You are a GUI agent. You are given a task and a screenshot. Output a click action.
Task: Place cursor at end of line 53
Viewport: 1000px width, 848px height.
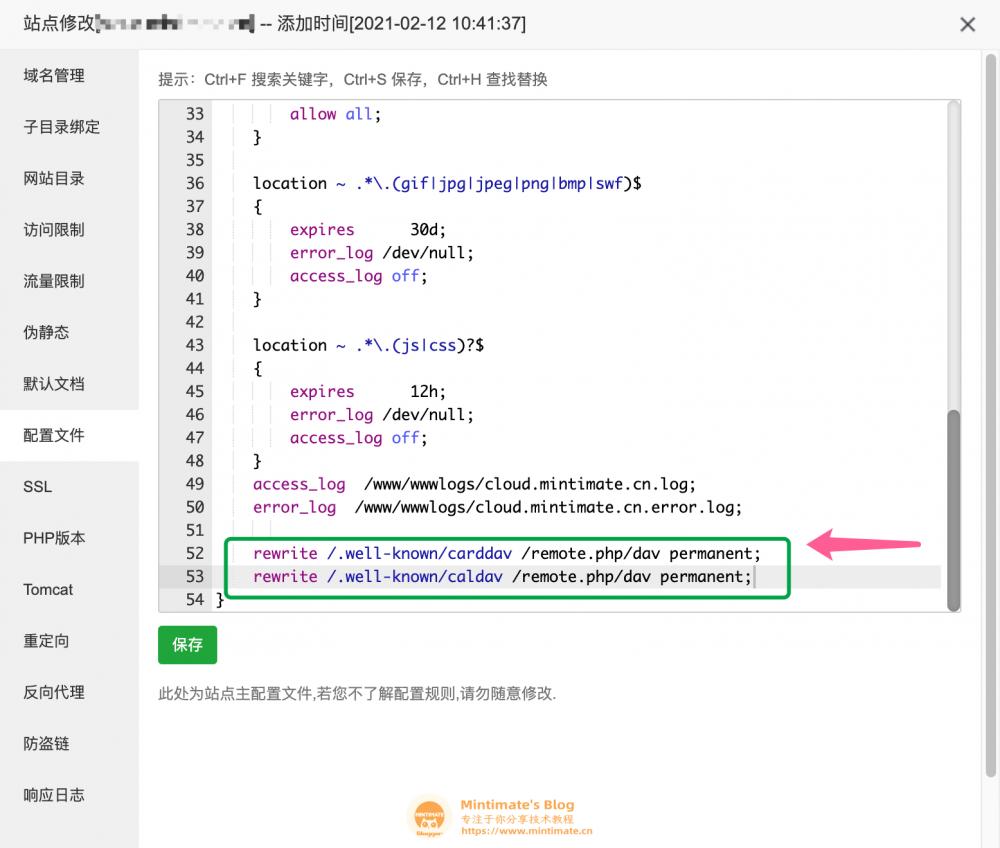(x=752, y=577)
